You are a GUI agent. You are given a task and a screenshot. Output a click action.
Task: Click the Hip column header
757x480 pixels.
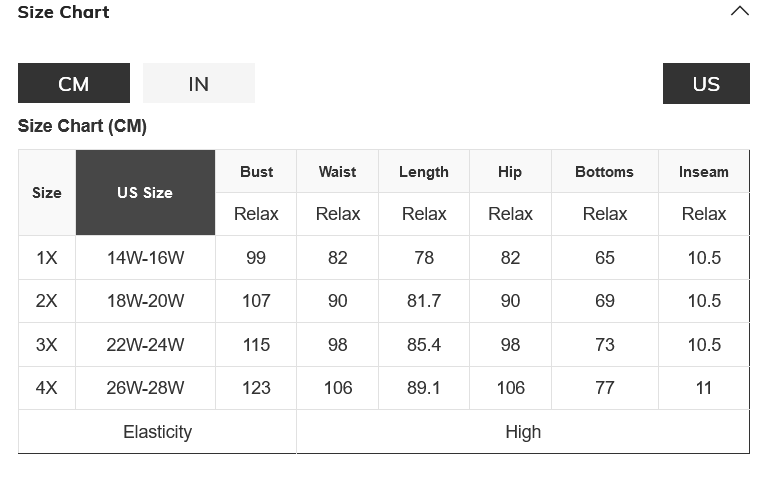(510, 172)
